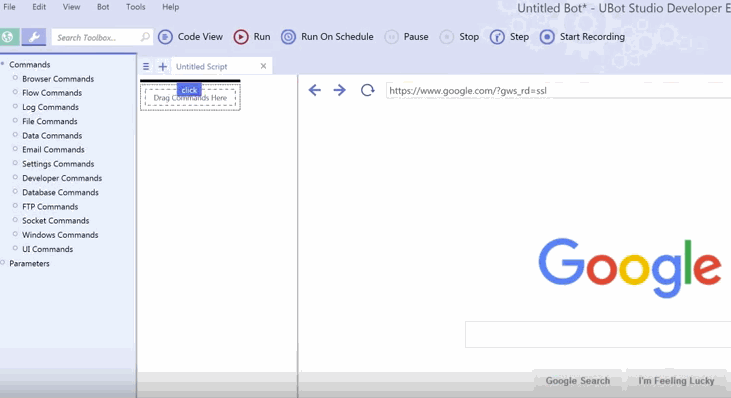Viewport: 731px width, 398px height.
Task: Click the Google logo
Action: (630, 268)
